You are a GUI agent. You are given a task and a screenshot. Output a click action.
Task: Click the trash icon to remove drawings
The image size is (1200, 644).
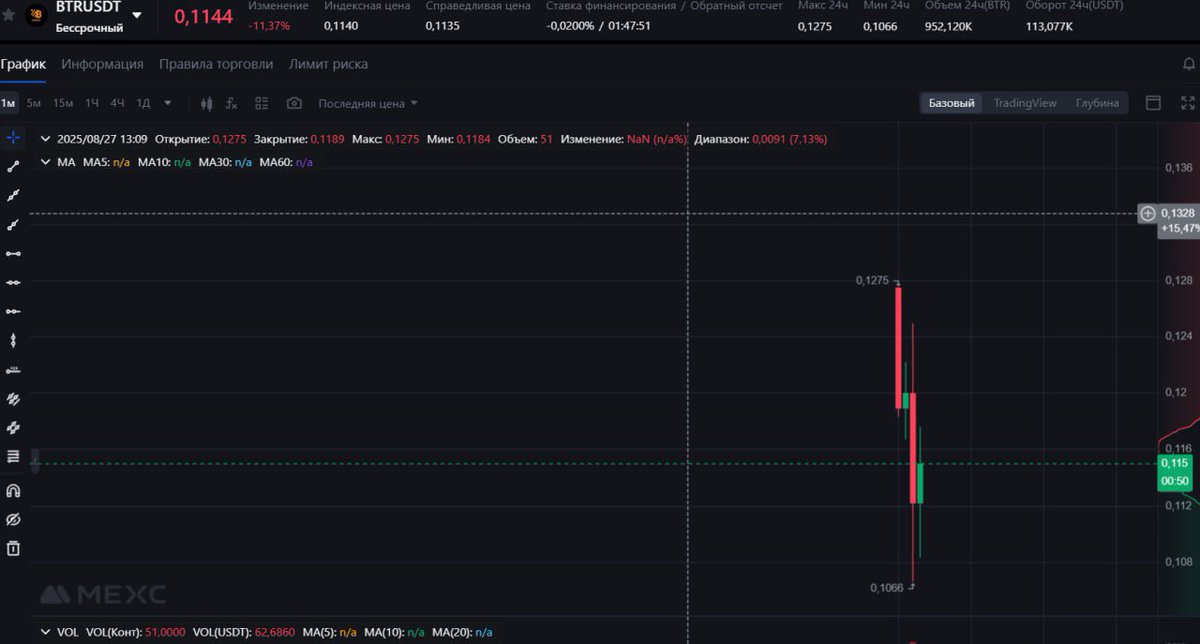pyautogui.click(x=13, y=547)
